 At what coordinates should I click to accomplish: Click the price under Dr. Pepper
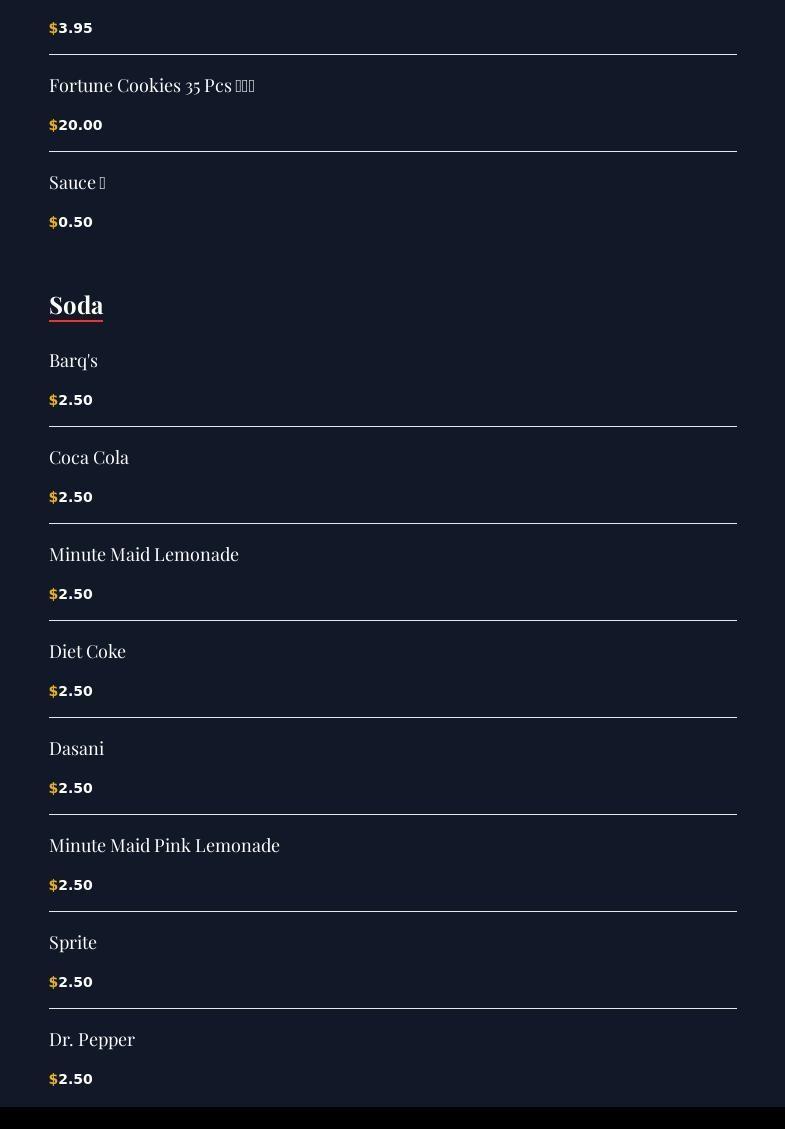(71, 1079)
